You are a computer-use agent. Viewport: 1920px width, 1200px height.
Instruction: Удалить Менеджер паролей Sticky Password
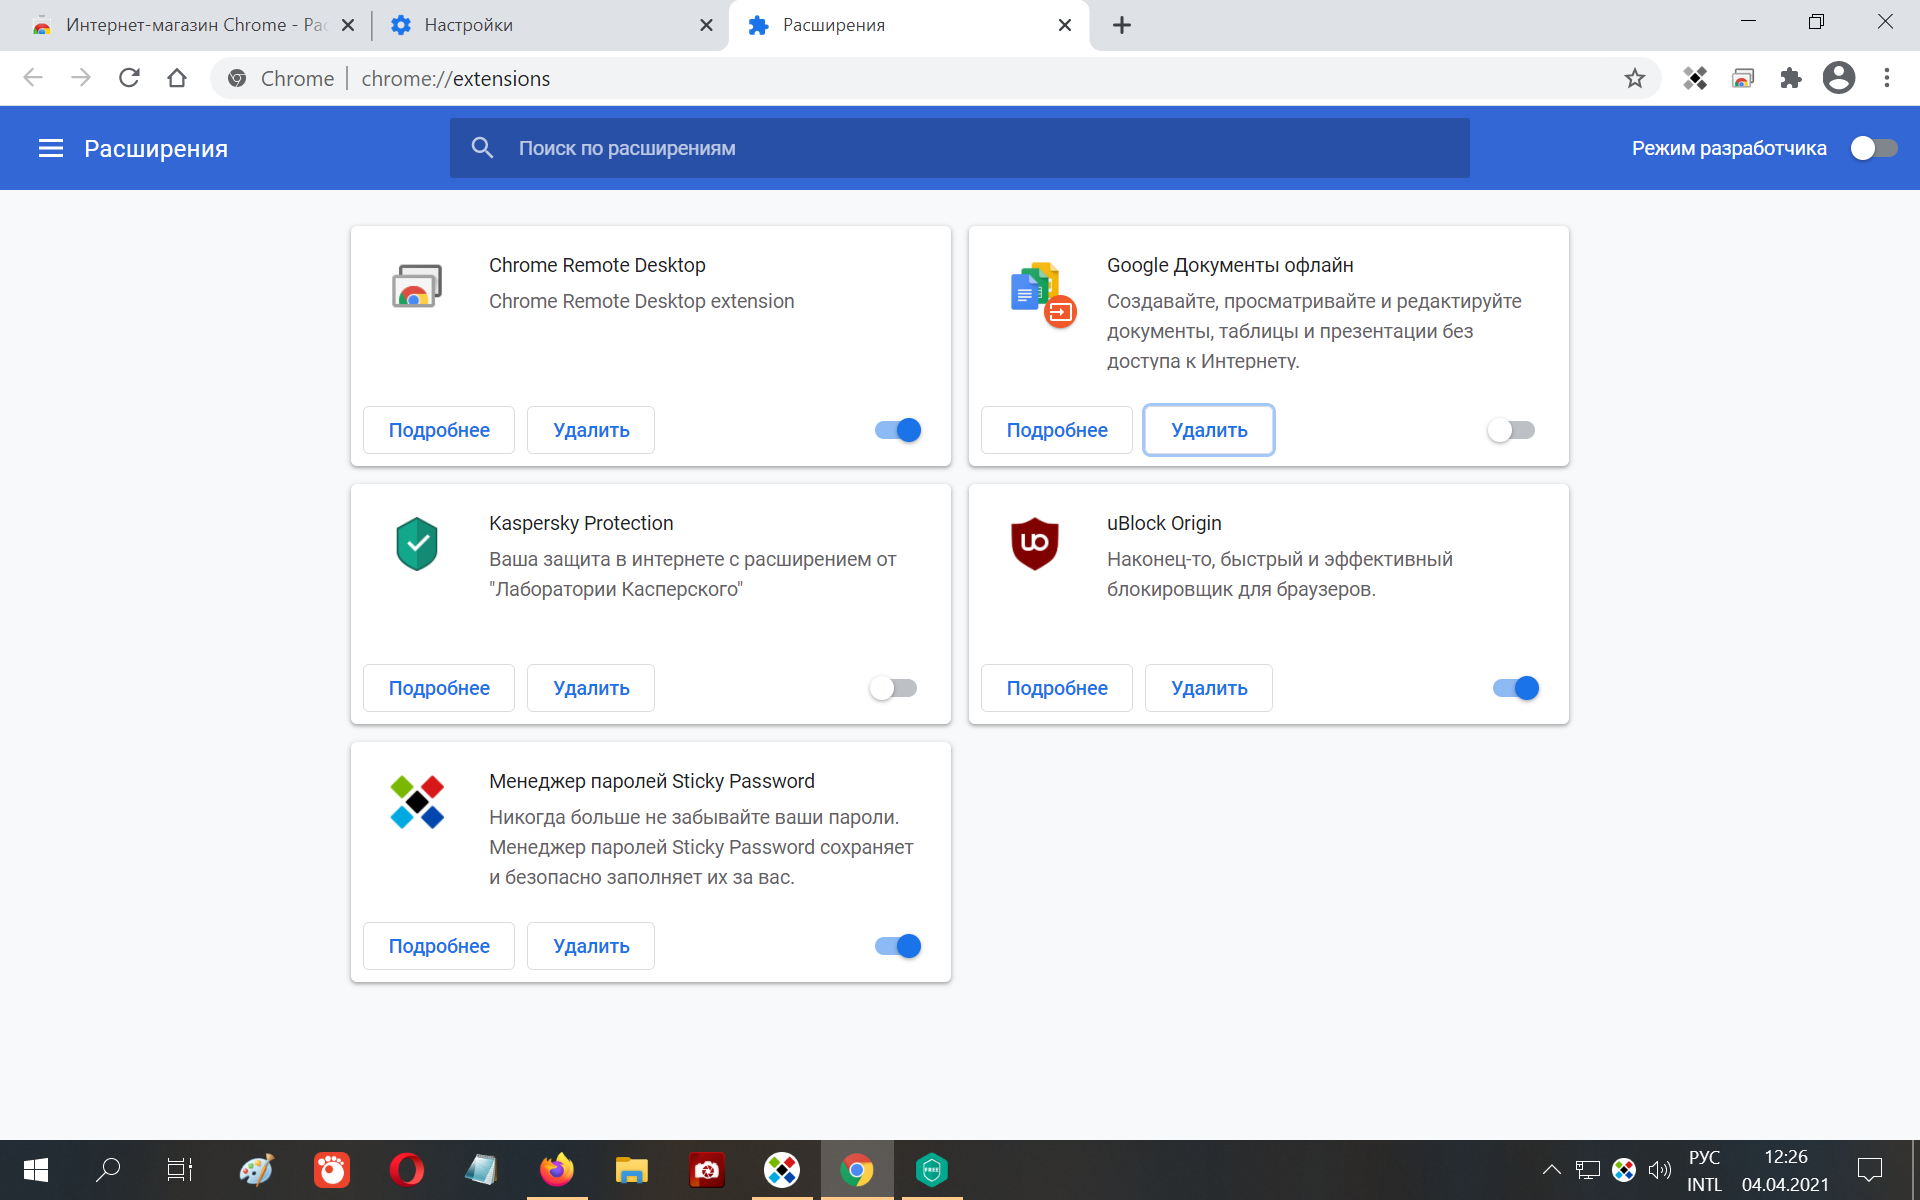(591, 946)
